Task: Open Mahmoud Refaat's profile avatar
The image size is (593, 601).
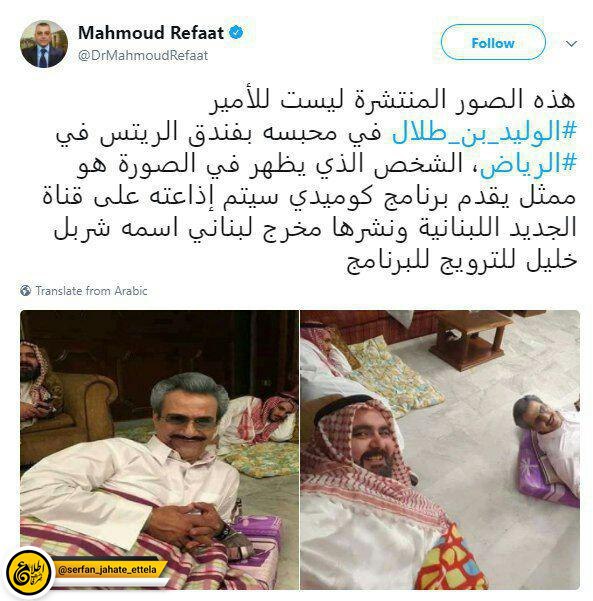Action: click(44, 44)
